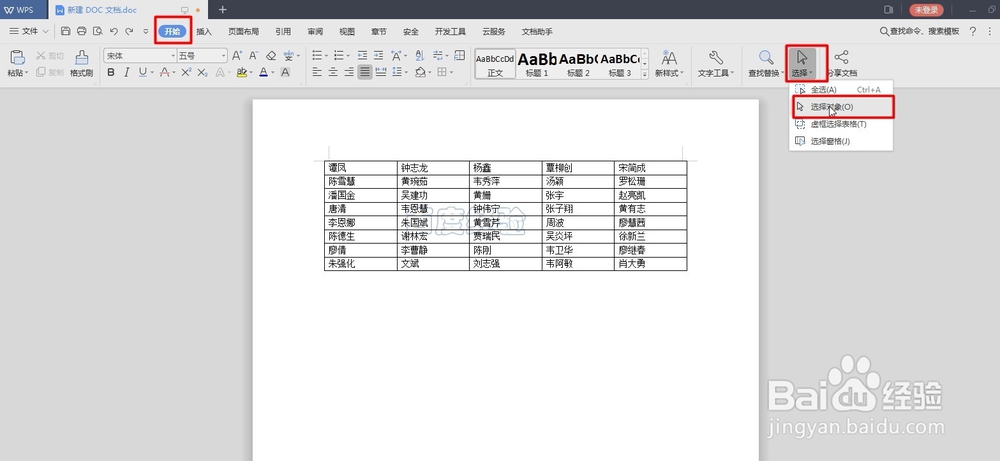Click Share Document (分享文档) icon
This screenshot has height=461, width=1000.
point(841,57)
